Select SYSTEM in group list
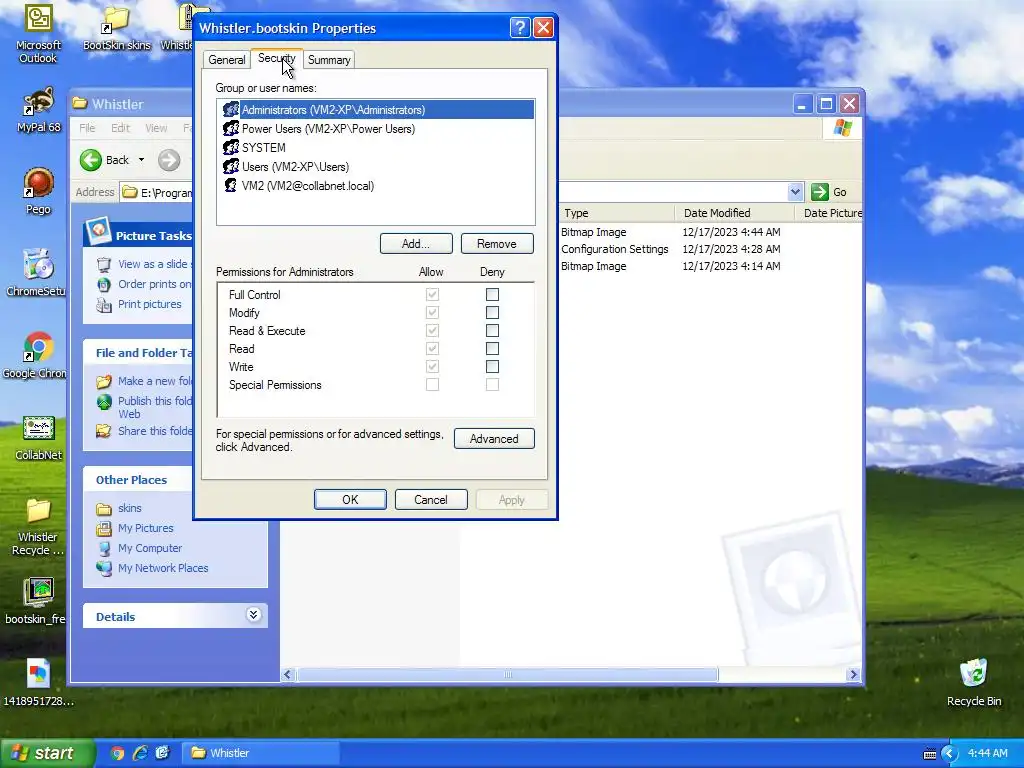Viewport: 1024px width, 768px height. pos(376,148)
